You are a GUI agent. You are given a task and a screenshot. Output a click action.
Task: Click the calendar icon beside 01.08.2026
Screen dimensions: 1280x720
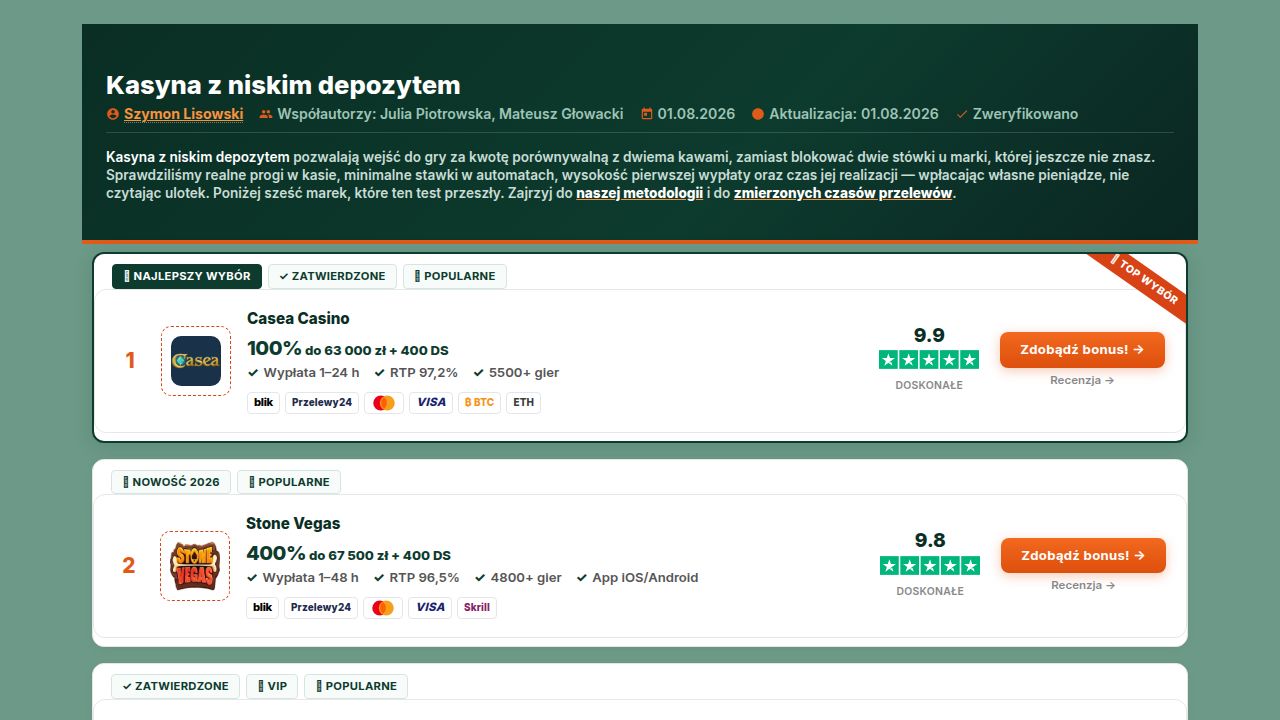tap(647, 114)
